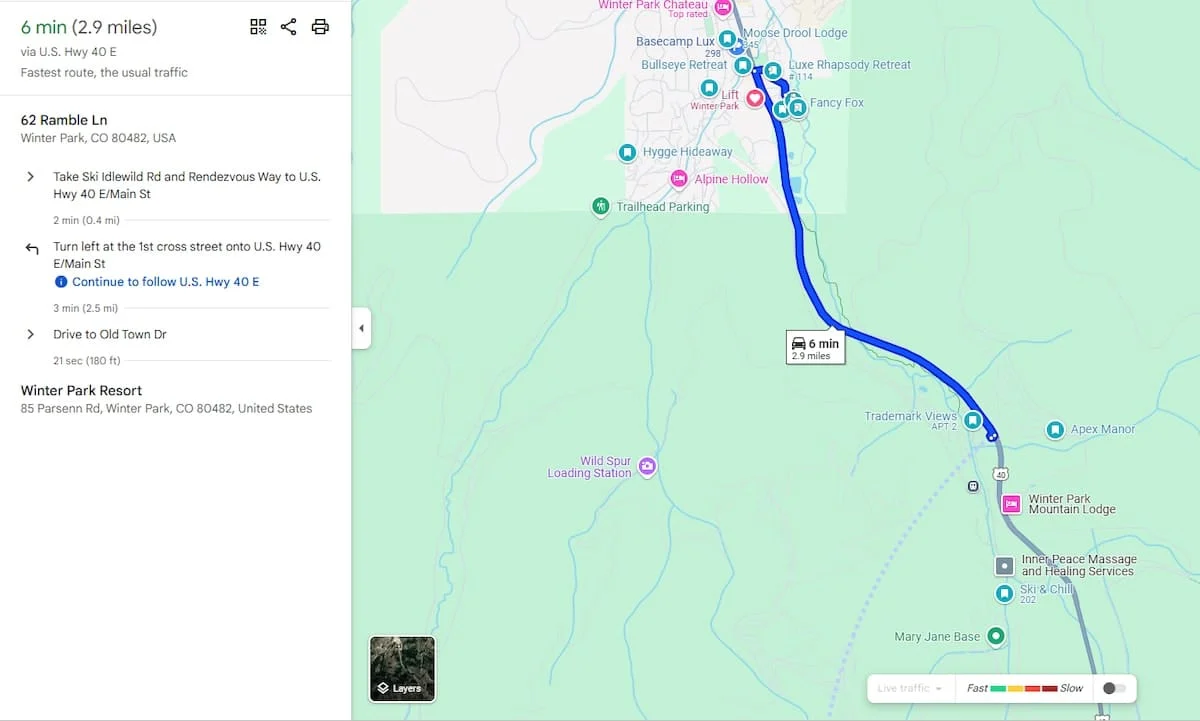Viewport: 1200px width, 721px height.
Task: Click the Wild Spur Loading Station camera marker
Action: pos(647,466)
